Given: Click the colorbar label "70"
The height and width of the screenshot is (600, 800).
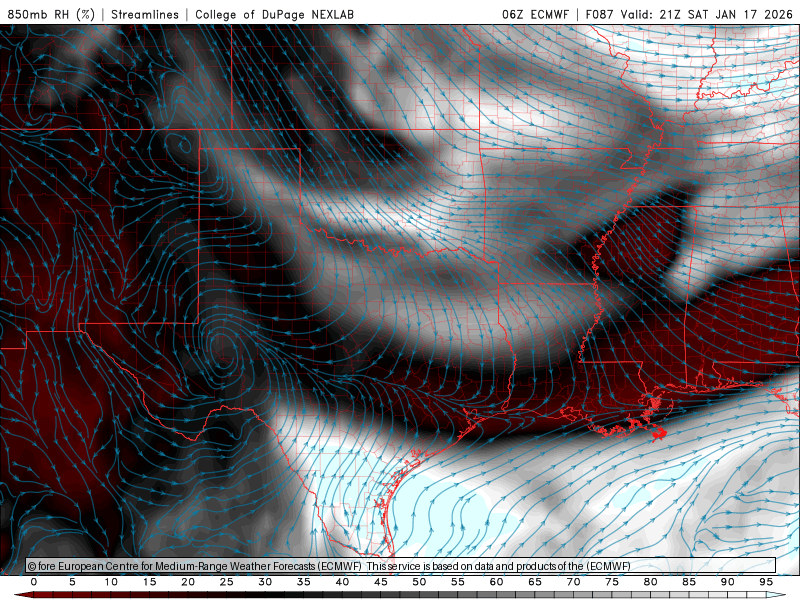Looking at the screenshot, I should coord(573,582).
